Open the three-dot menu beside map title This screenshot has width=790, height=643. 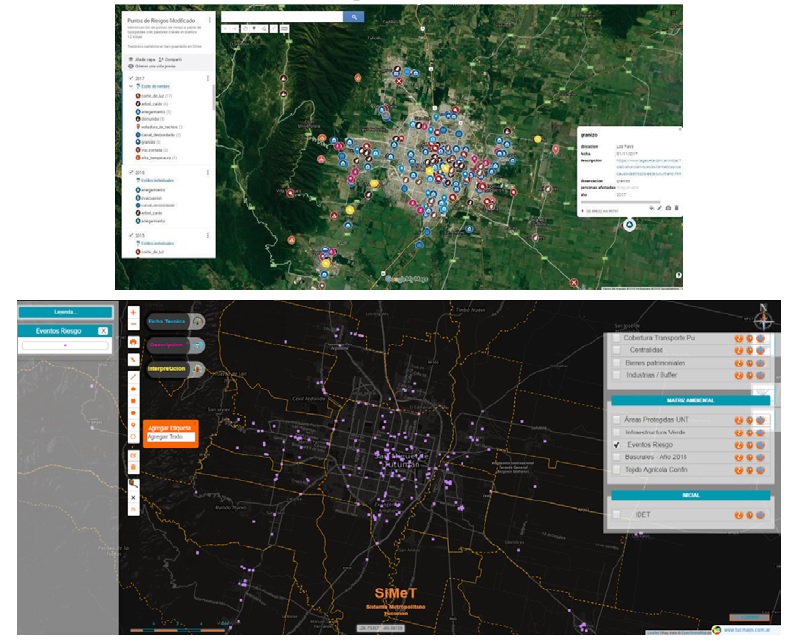click(209, 19)
